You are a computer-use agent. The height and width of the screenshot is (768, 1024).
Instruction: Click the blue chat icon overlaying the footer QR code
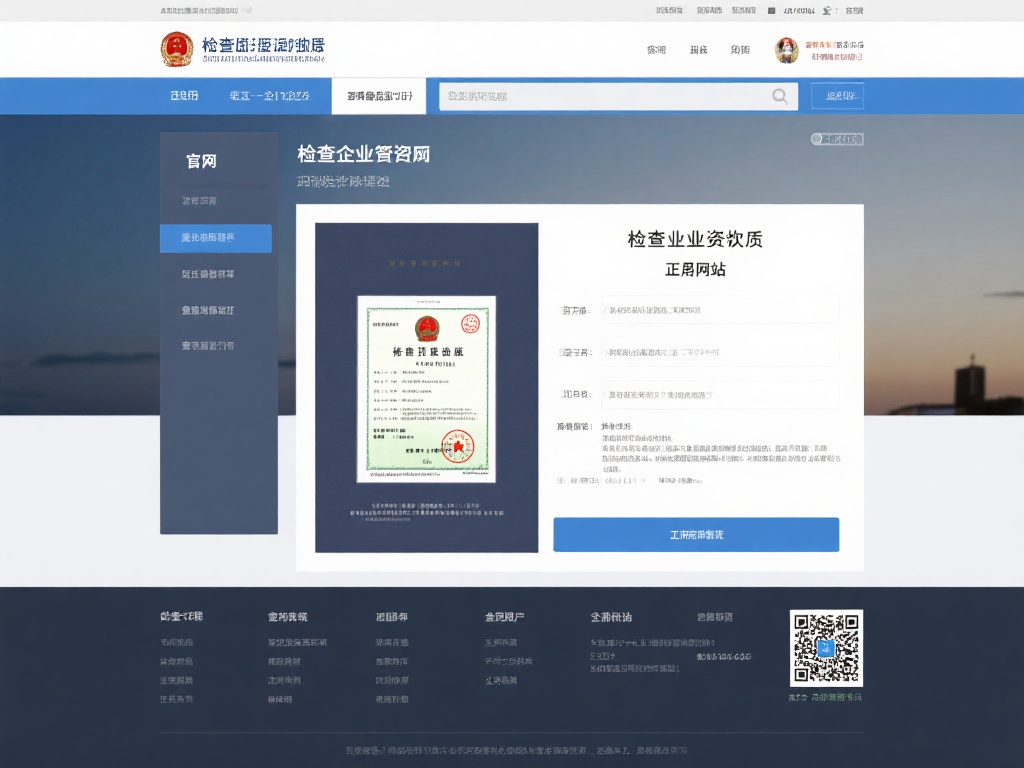point(826,649)
